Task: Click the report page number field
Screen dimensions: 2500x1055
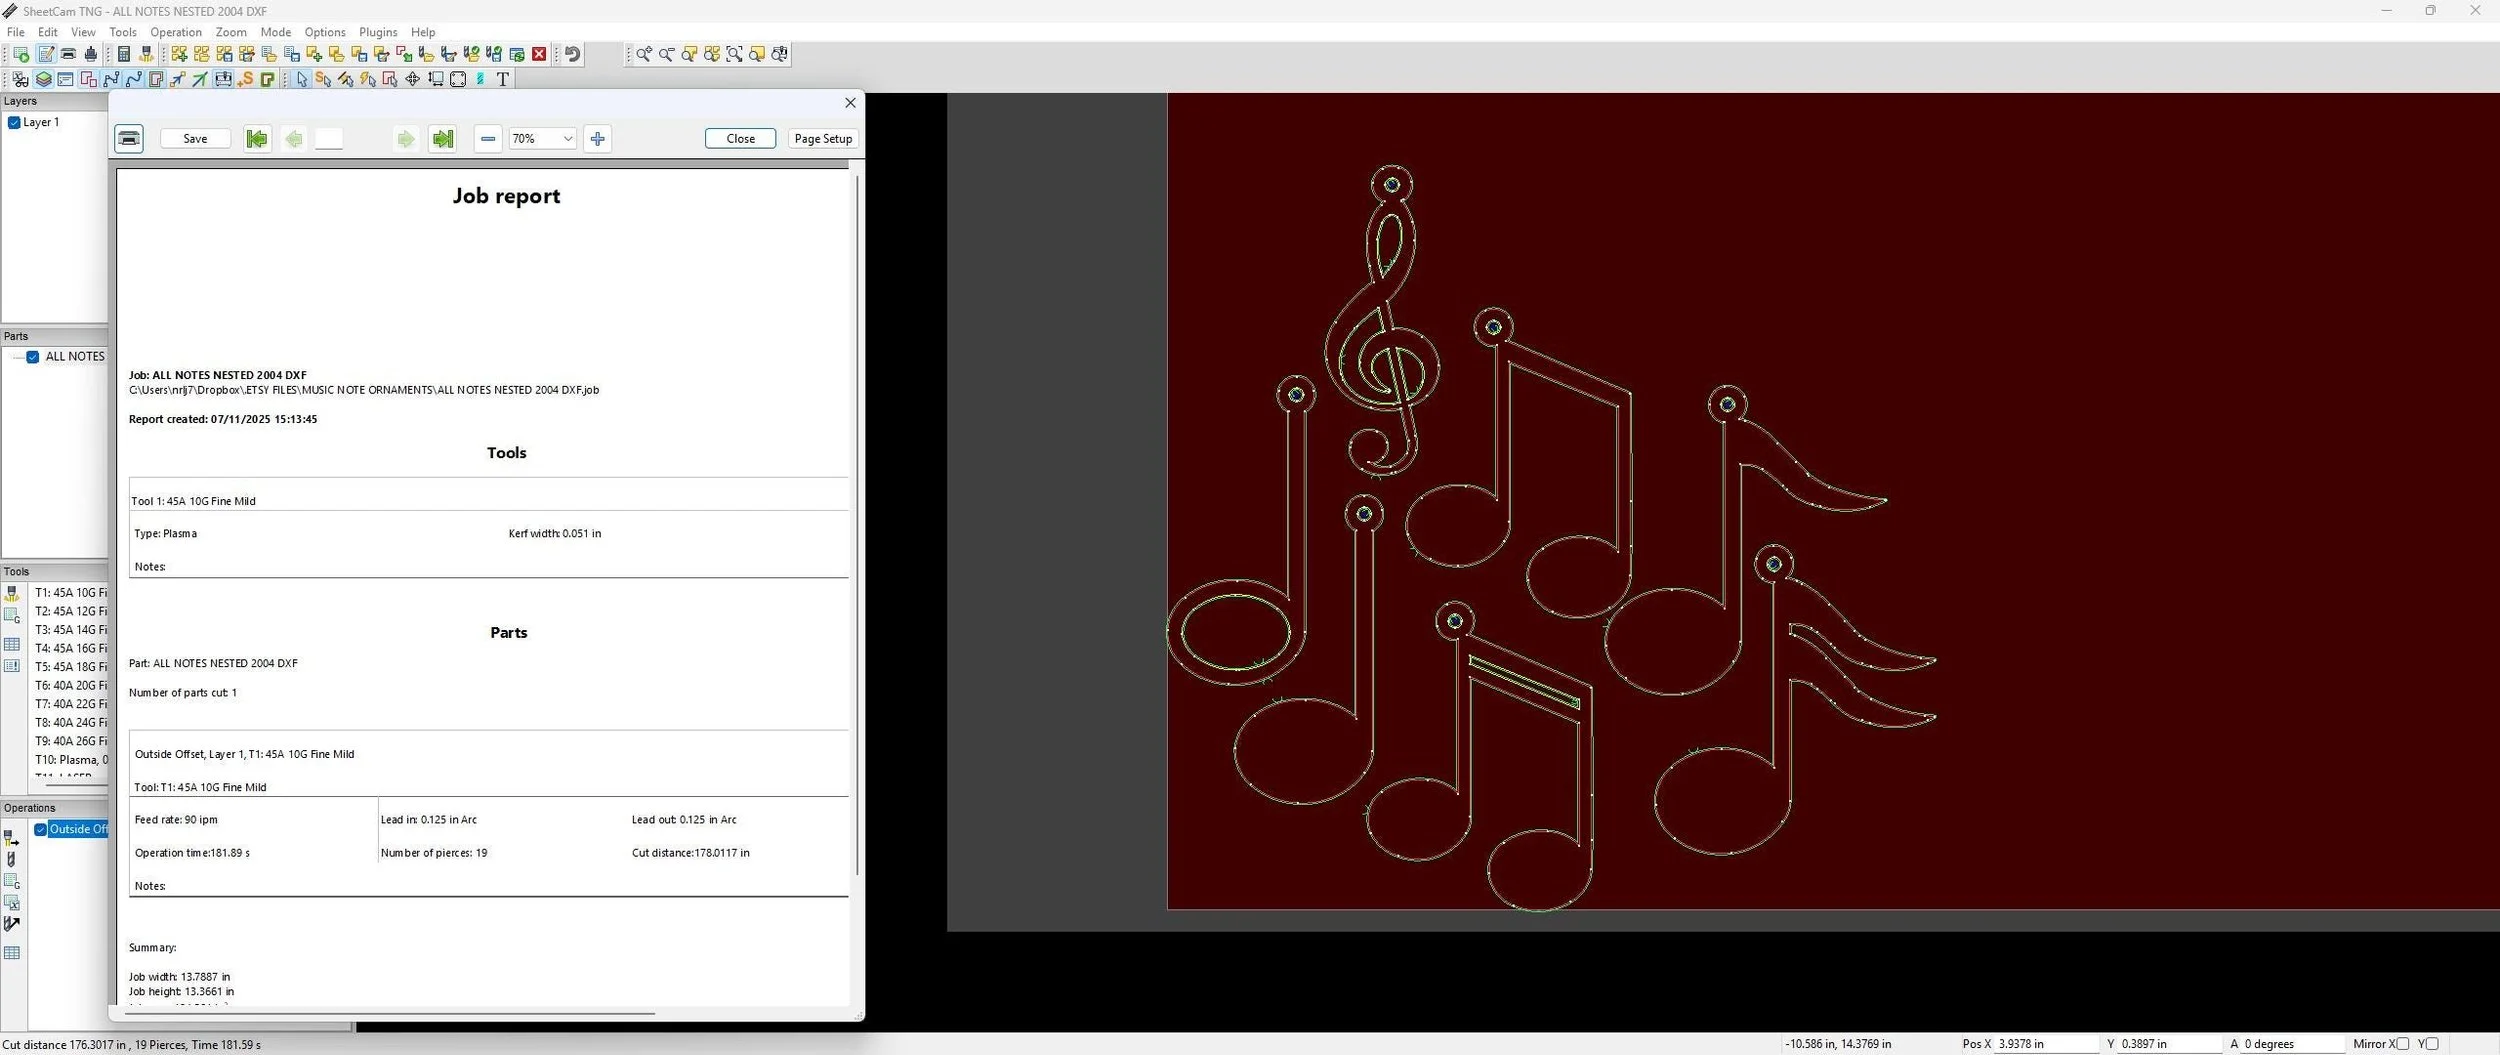Action: [329, 139]
